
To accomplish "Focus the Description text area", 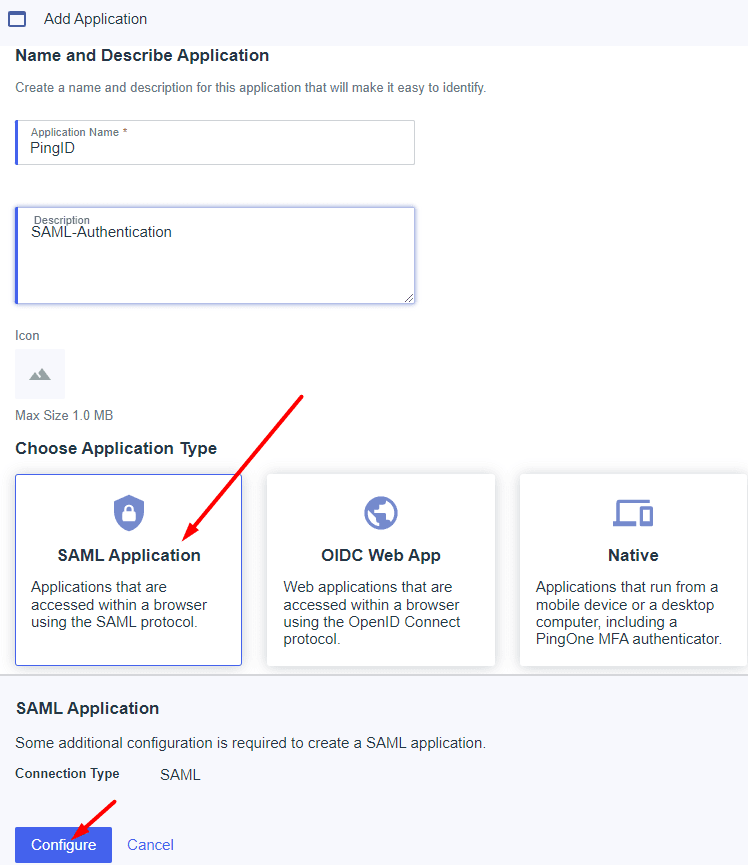I will pyautogui.click(x=215, y=255).
